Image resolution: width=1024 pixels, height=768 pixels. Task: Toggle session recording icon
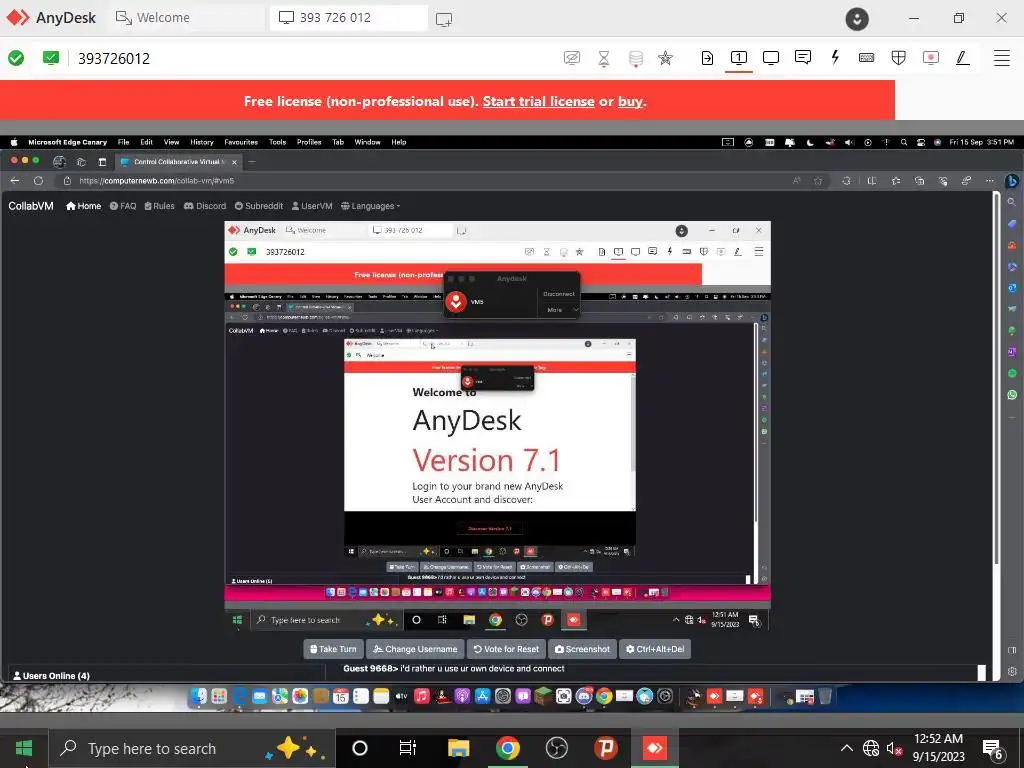click(x=931, y=58)
